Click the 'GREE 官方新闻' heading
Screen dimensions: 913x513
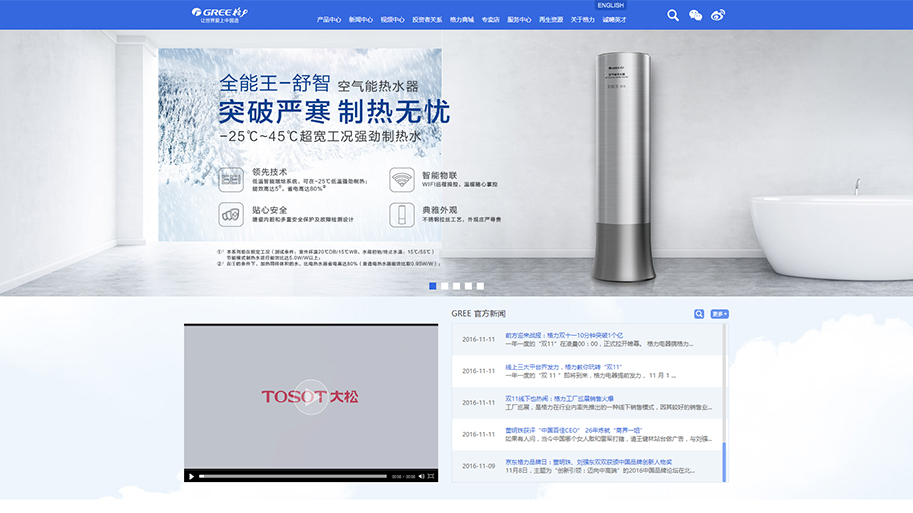478,313
